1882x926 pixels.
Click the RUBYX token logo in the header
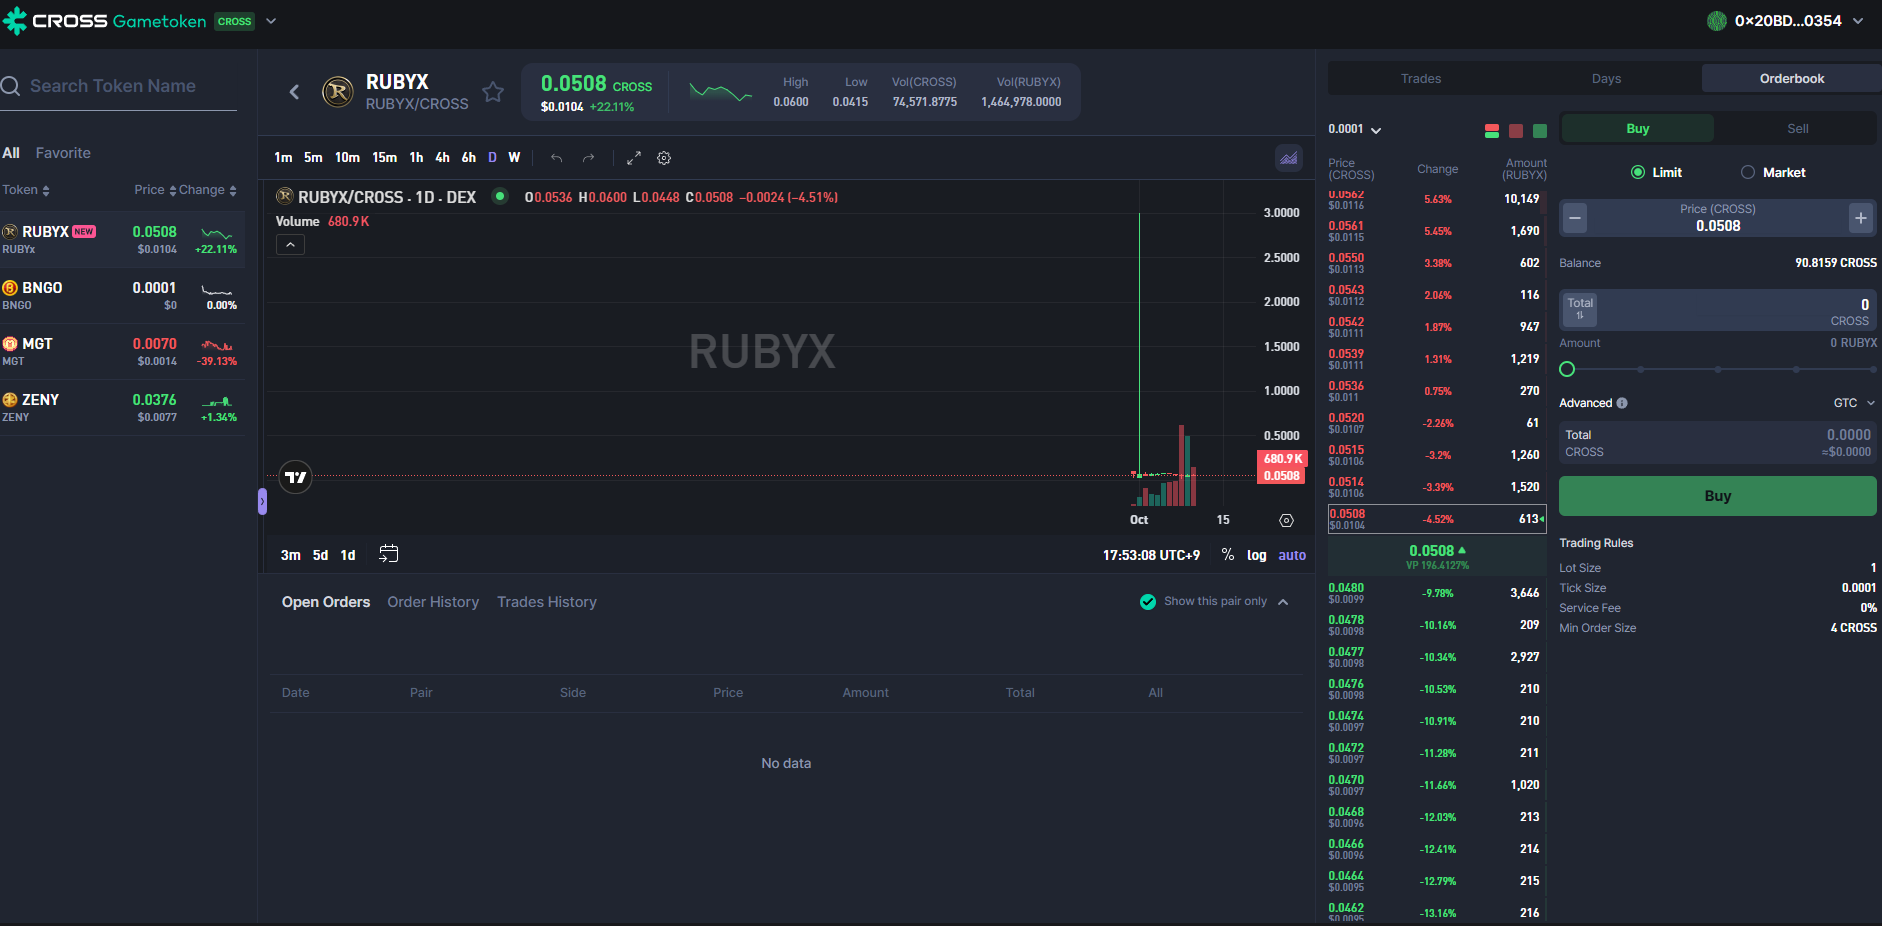338,92
